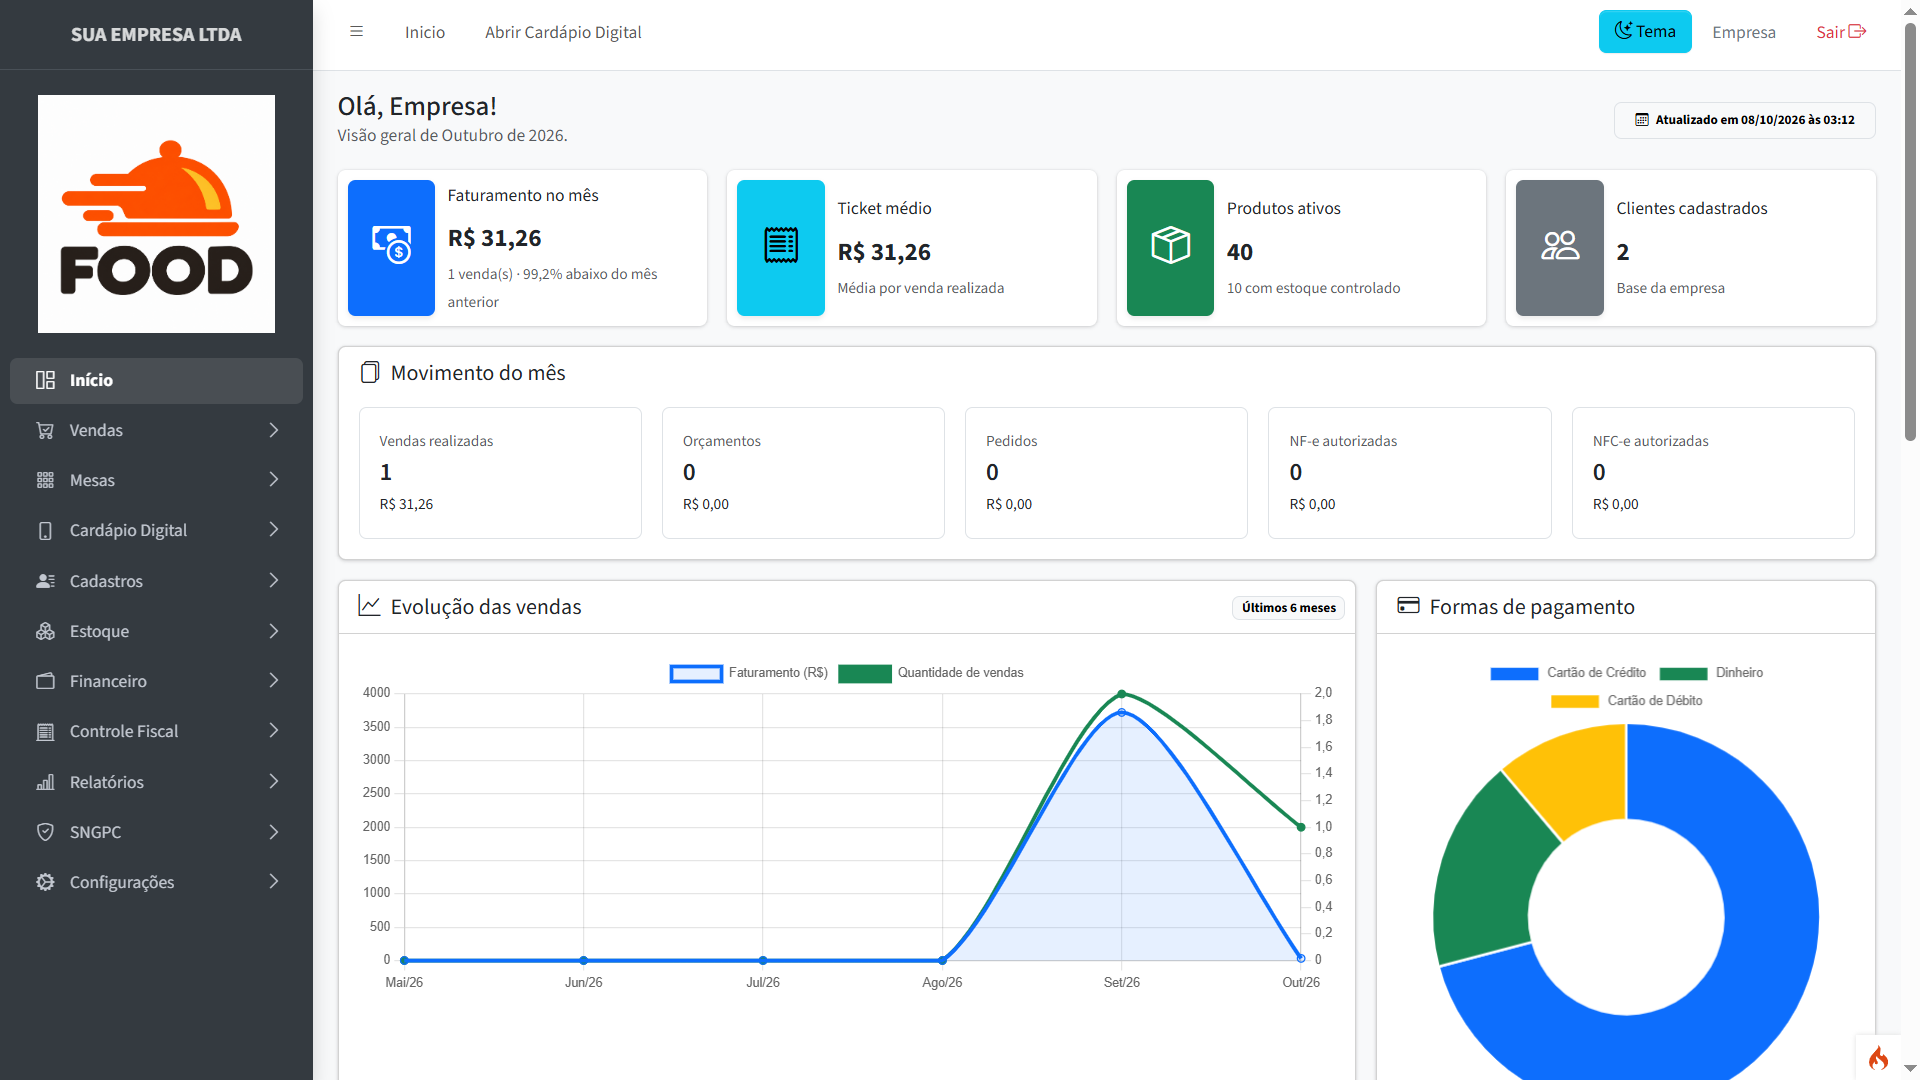
Task: Click the Financeiro wallet icon
Action: click(x=45, y=681)
